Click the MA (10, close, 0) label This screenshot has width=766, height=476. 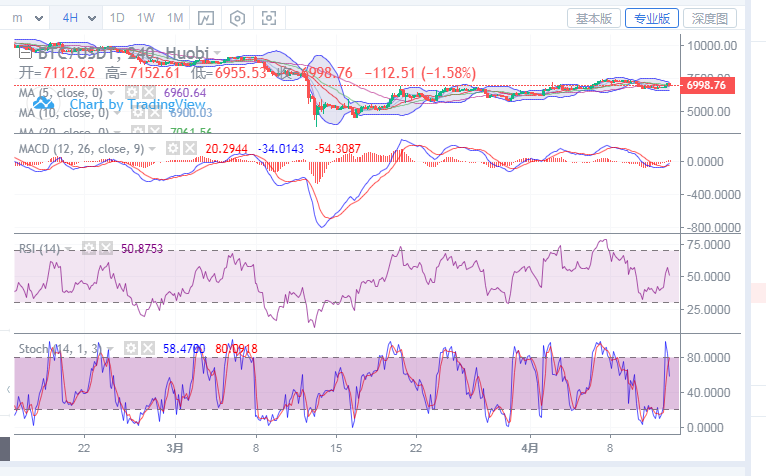pos(64,113)
